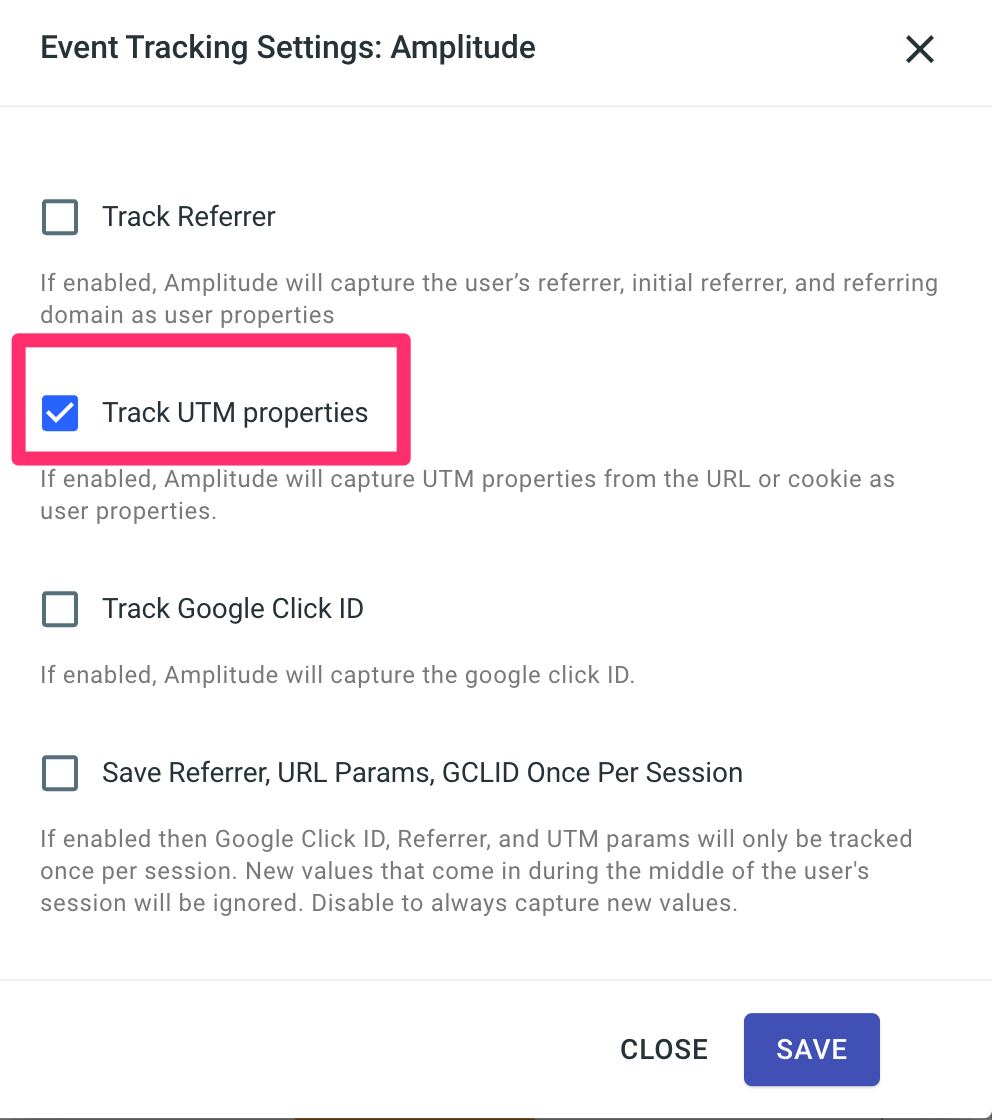Enable the Track Referrer checkbox
992x1120 pixels.
click(x=60, y=217)
